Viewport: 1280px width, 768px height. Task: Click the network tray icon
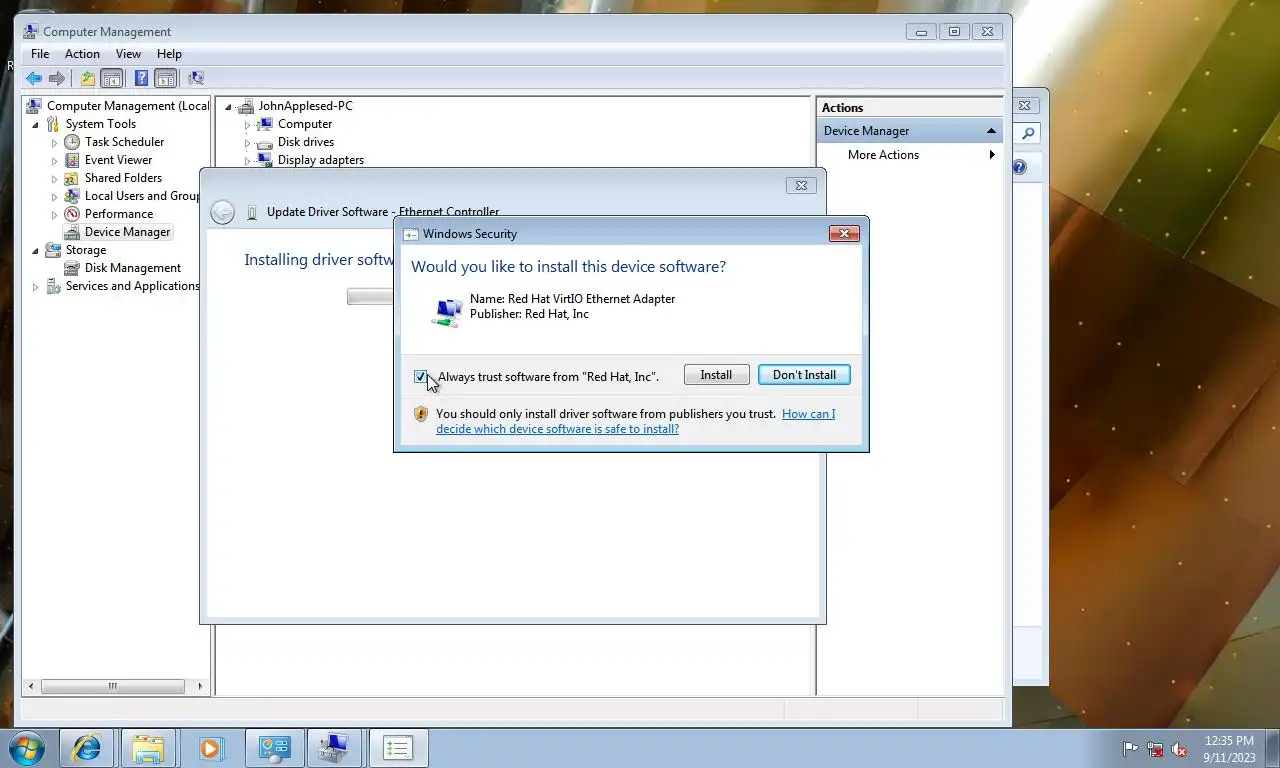[x=1155, y=749]
